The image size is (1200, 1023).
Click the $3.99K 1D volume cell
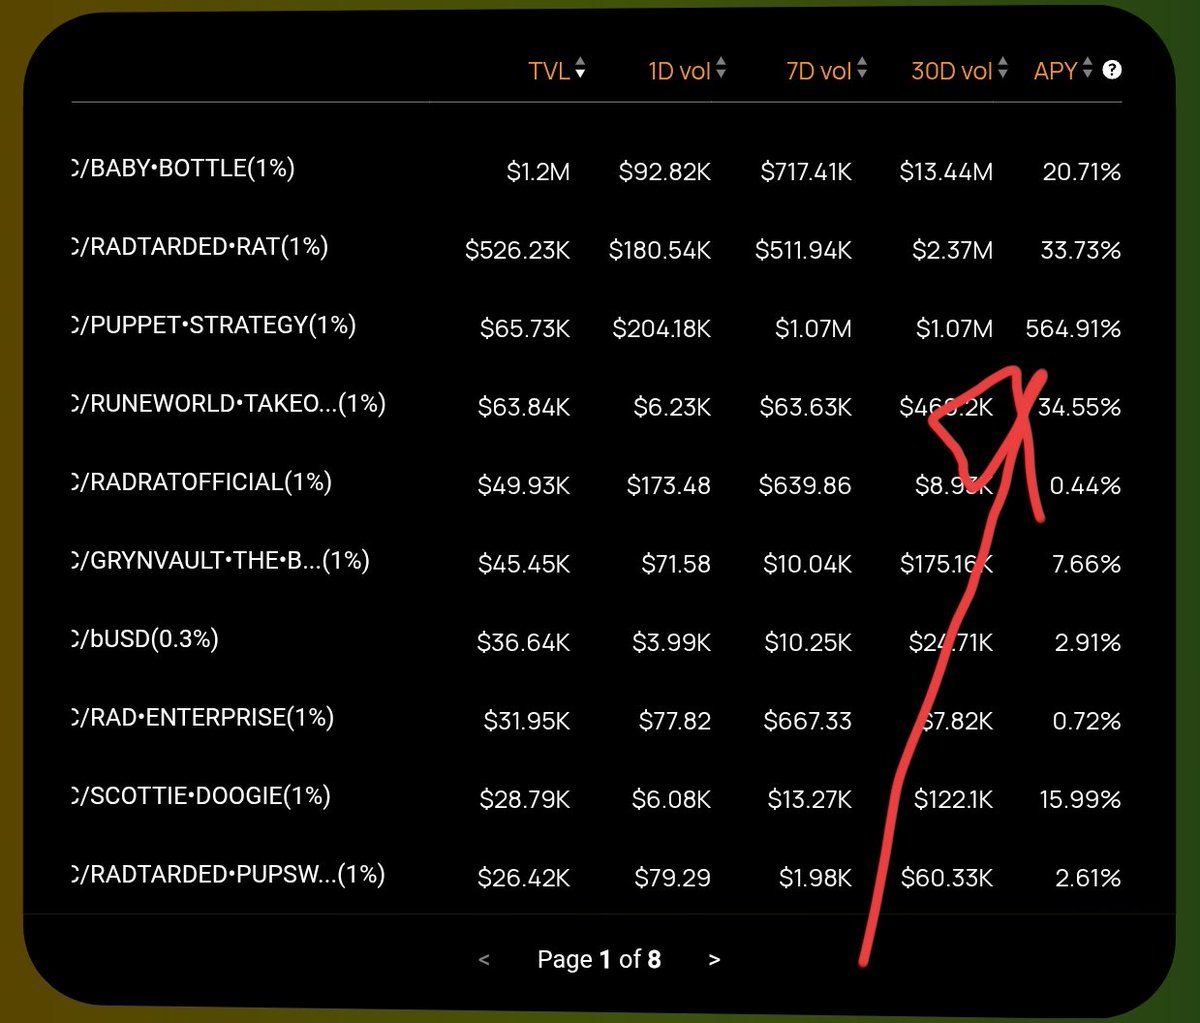[672, 643]
